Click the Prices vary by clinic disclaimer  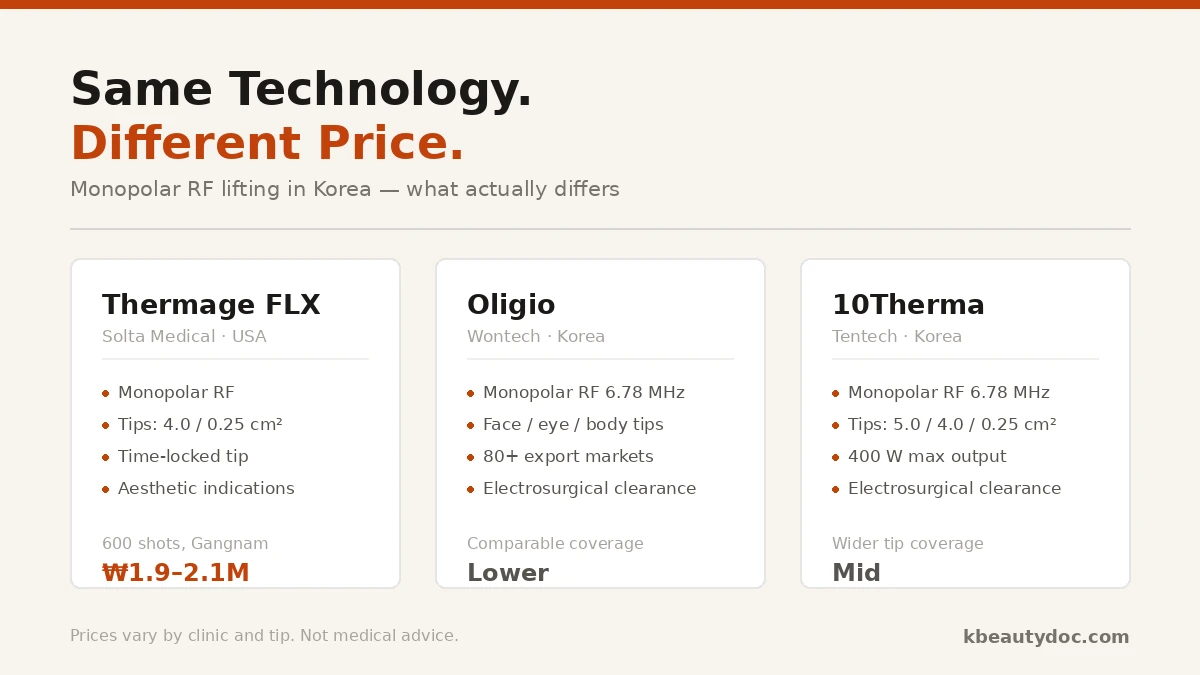click(264, 636)
